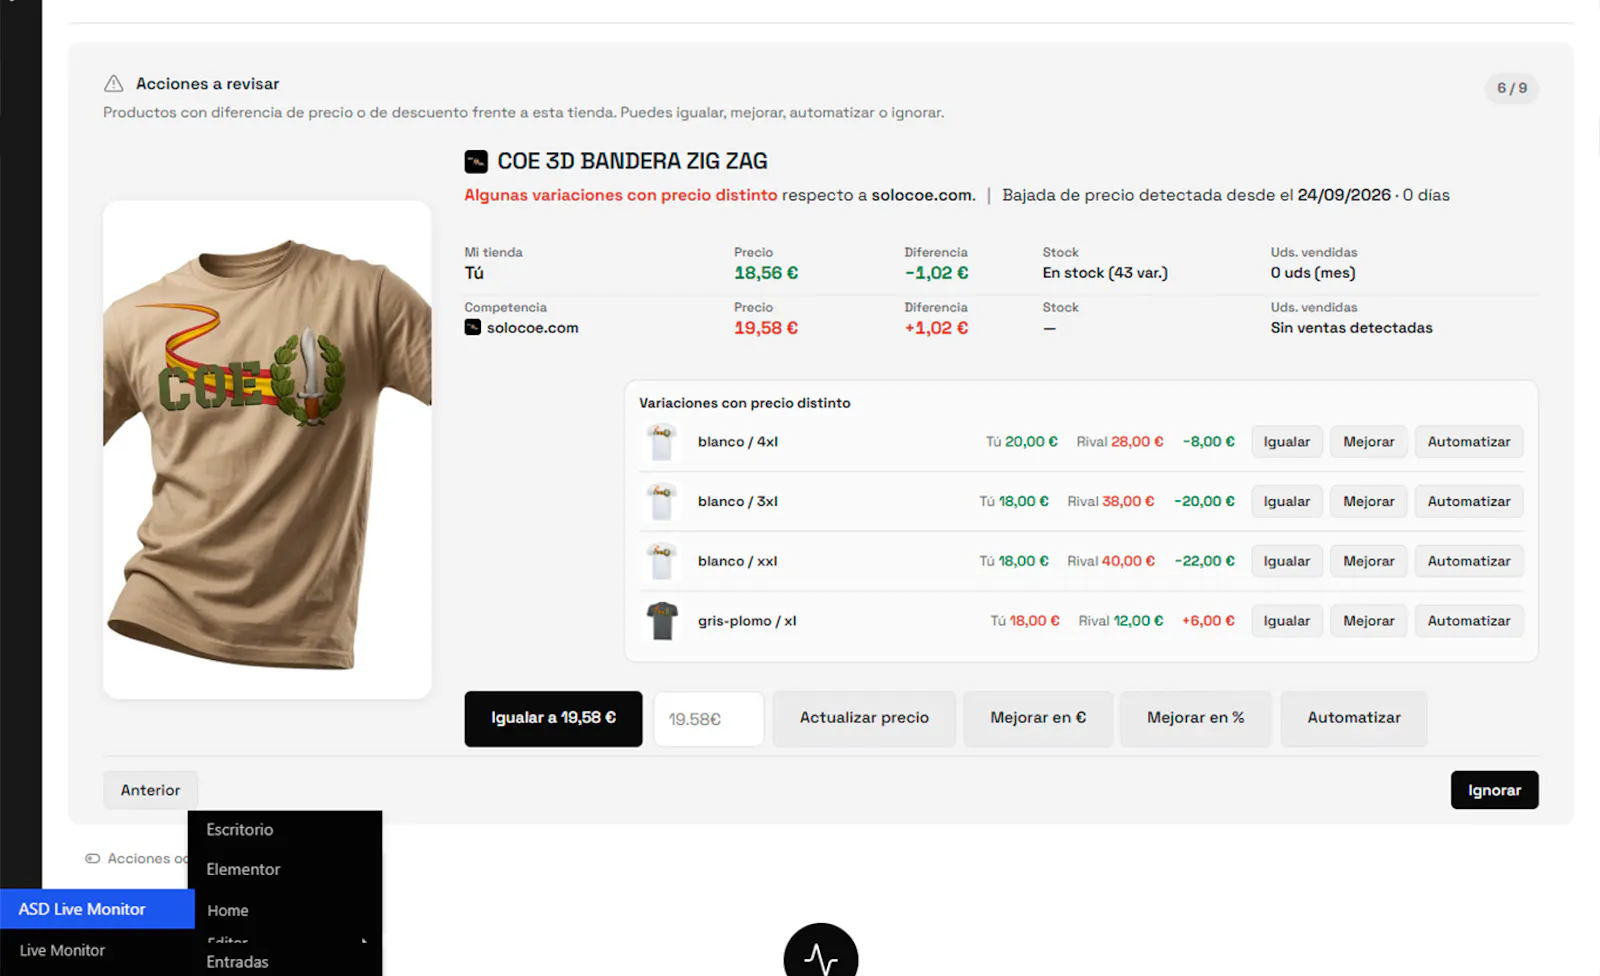Choose Mejorar en % option
The height and width of the screenshot is (976, 1600).
1196,719
